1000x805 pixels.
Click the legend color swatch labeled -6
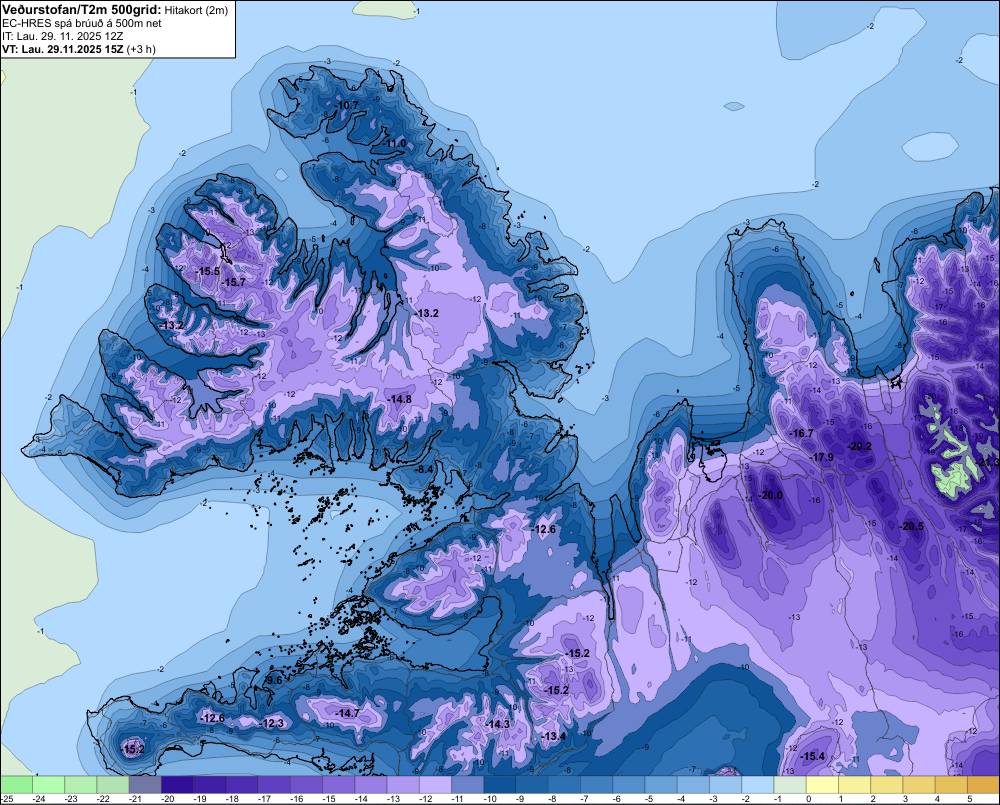click(x=629, y=784)
